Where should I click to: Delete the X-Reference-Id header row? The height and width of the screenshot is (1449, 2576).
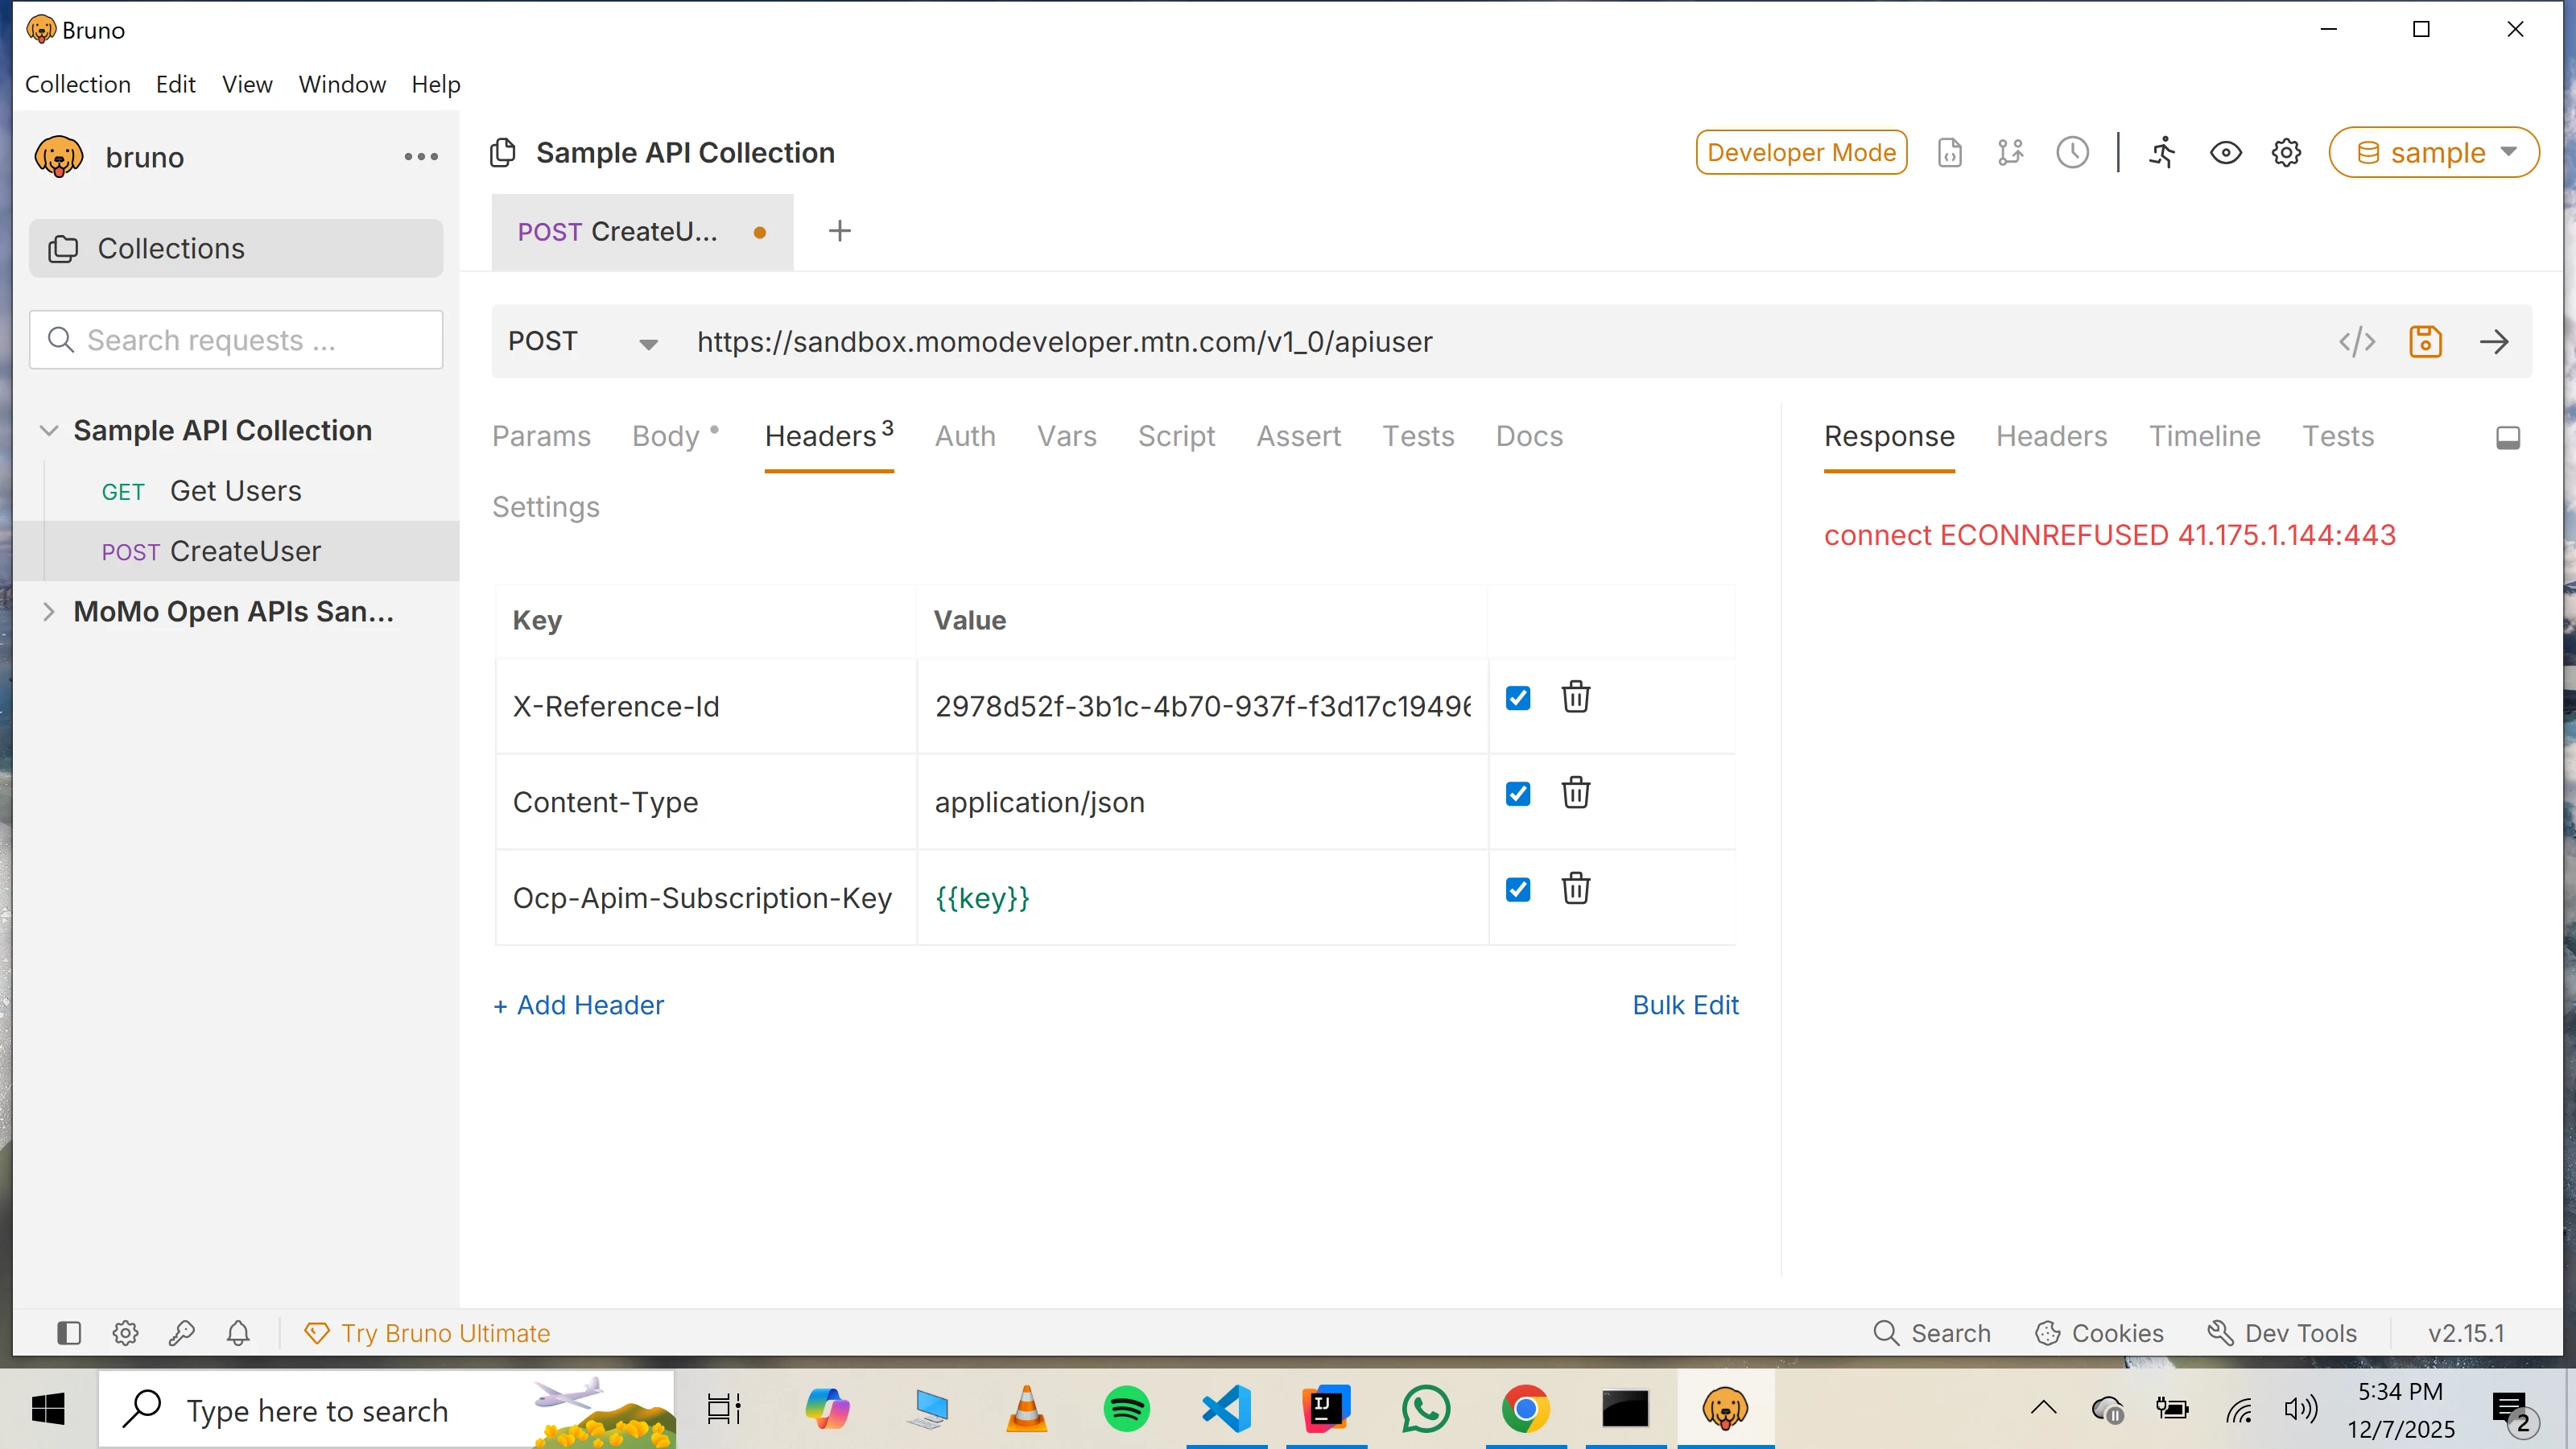[1575, 697]
